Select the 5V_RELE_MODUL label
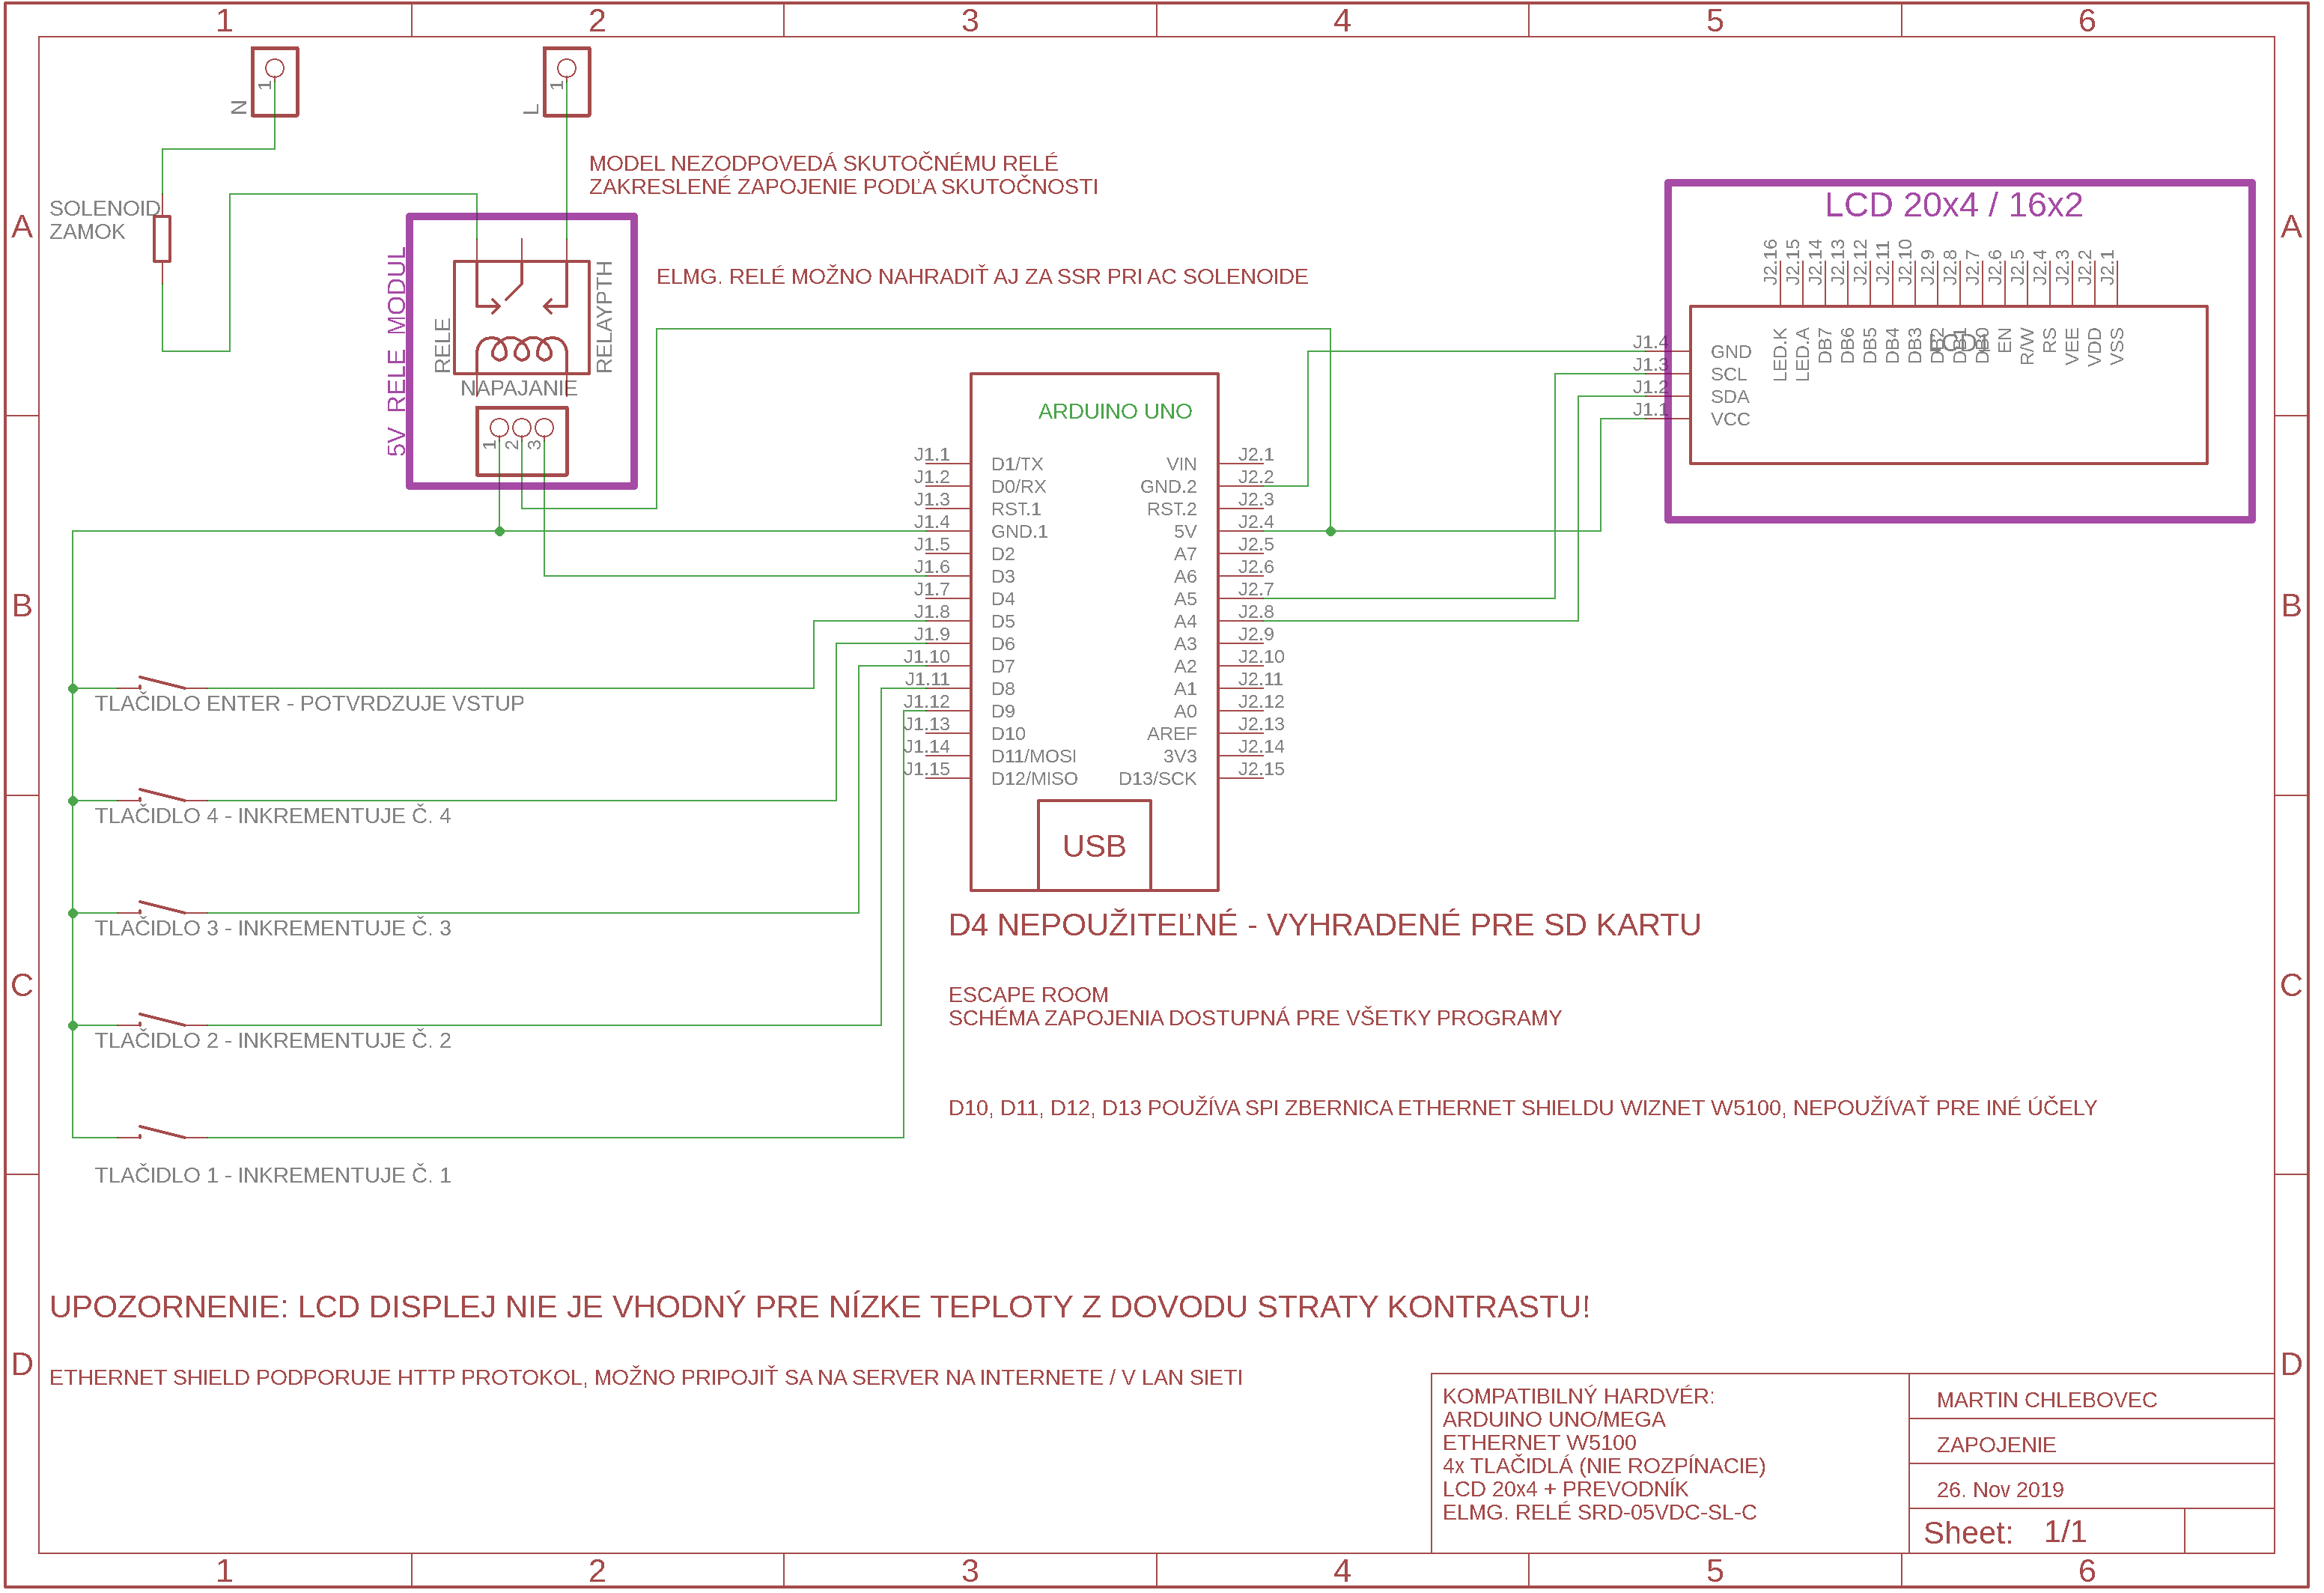 (x=397, y=352)
